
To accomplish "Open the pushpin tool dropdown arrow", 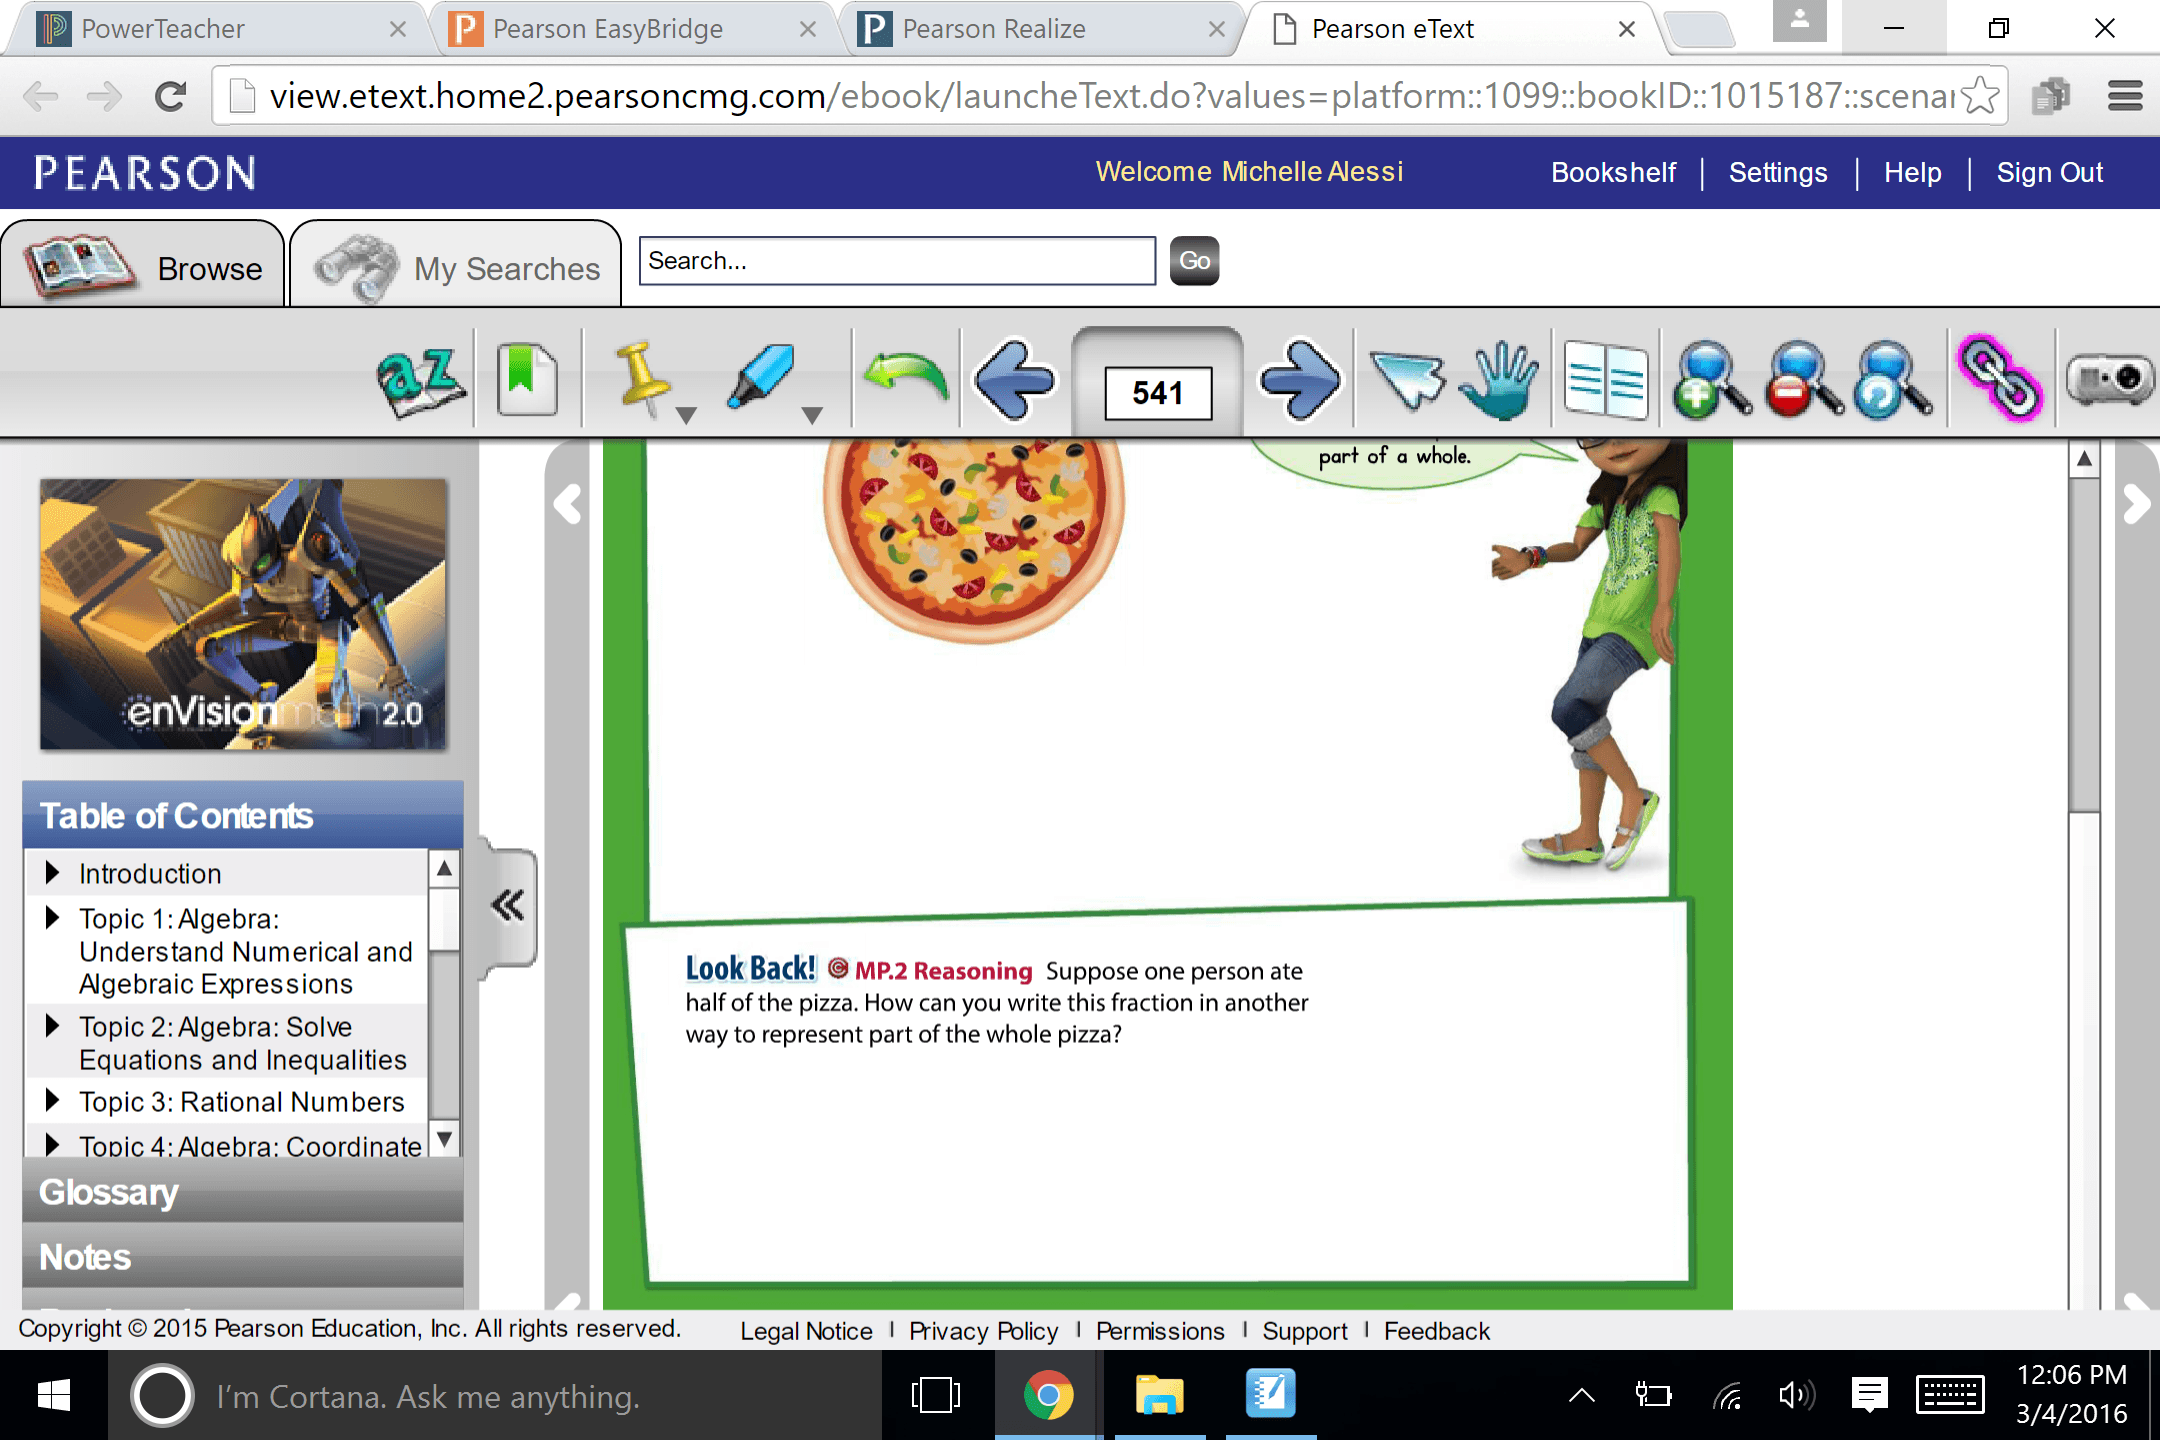I will tap(686, 415).
